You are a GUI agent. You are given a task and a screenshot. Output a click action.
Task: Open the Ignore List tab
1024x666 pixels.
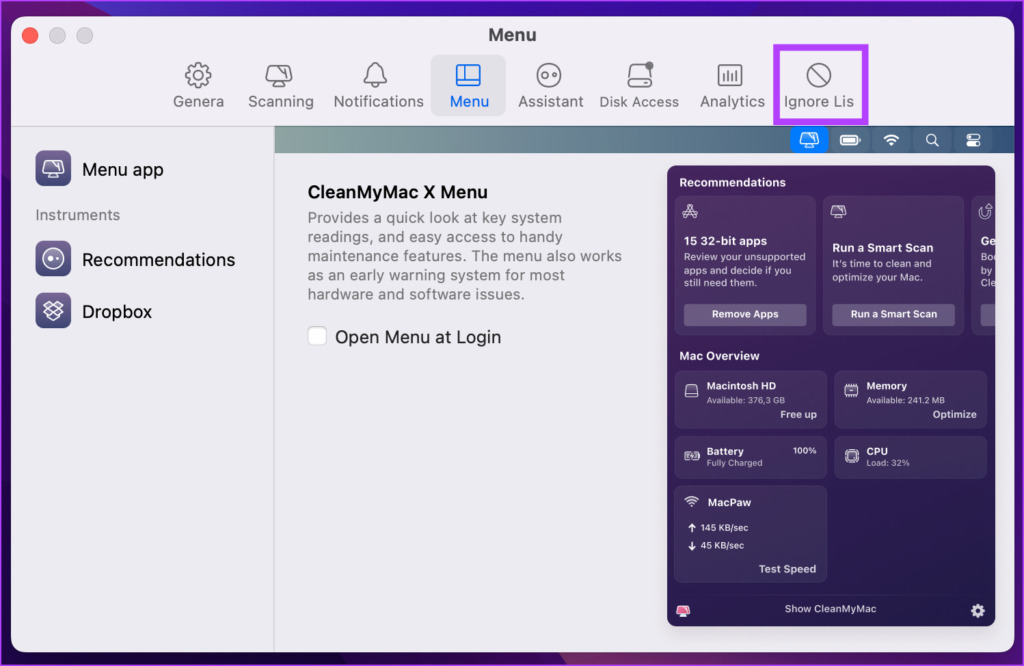point(819,86)
